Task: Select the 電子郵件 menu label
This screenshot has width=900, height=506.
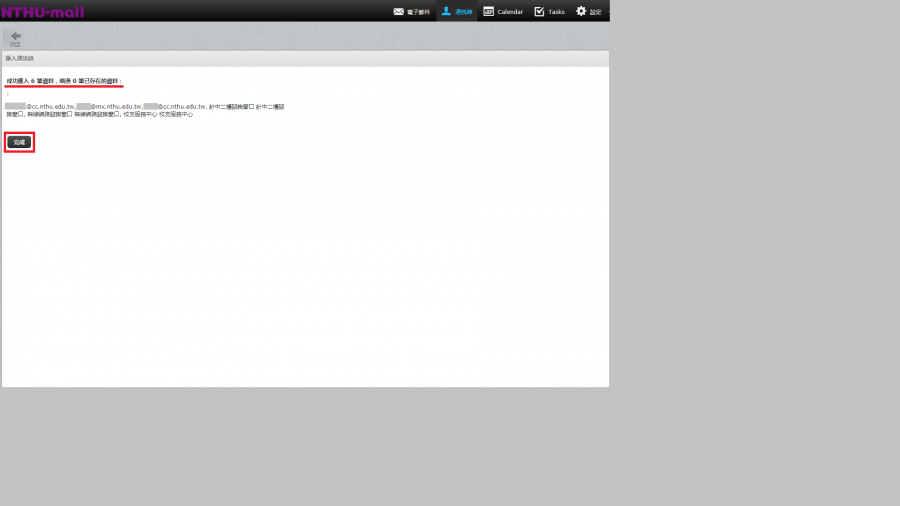Action: [418, 12]
